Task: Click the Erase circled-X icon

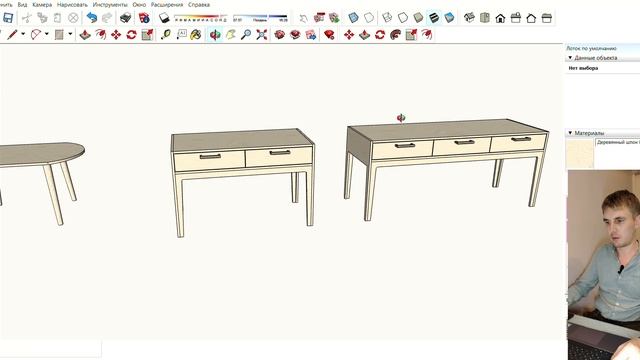Action: [x=73, y=18]
